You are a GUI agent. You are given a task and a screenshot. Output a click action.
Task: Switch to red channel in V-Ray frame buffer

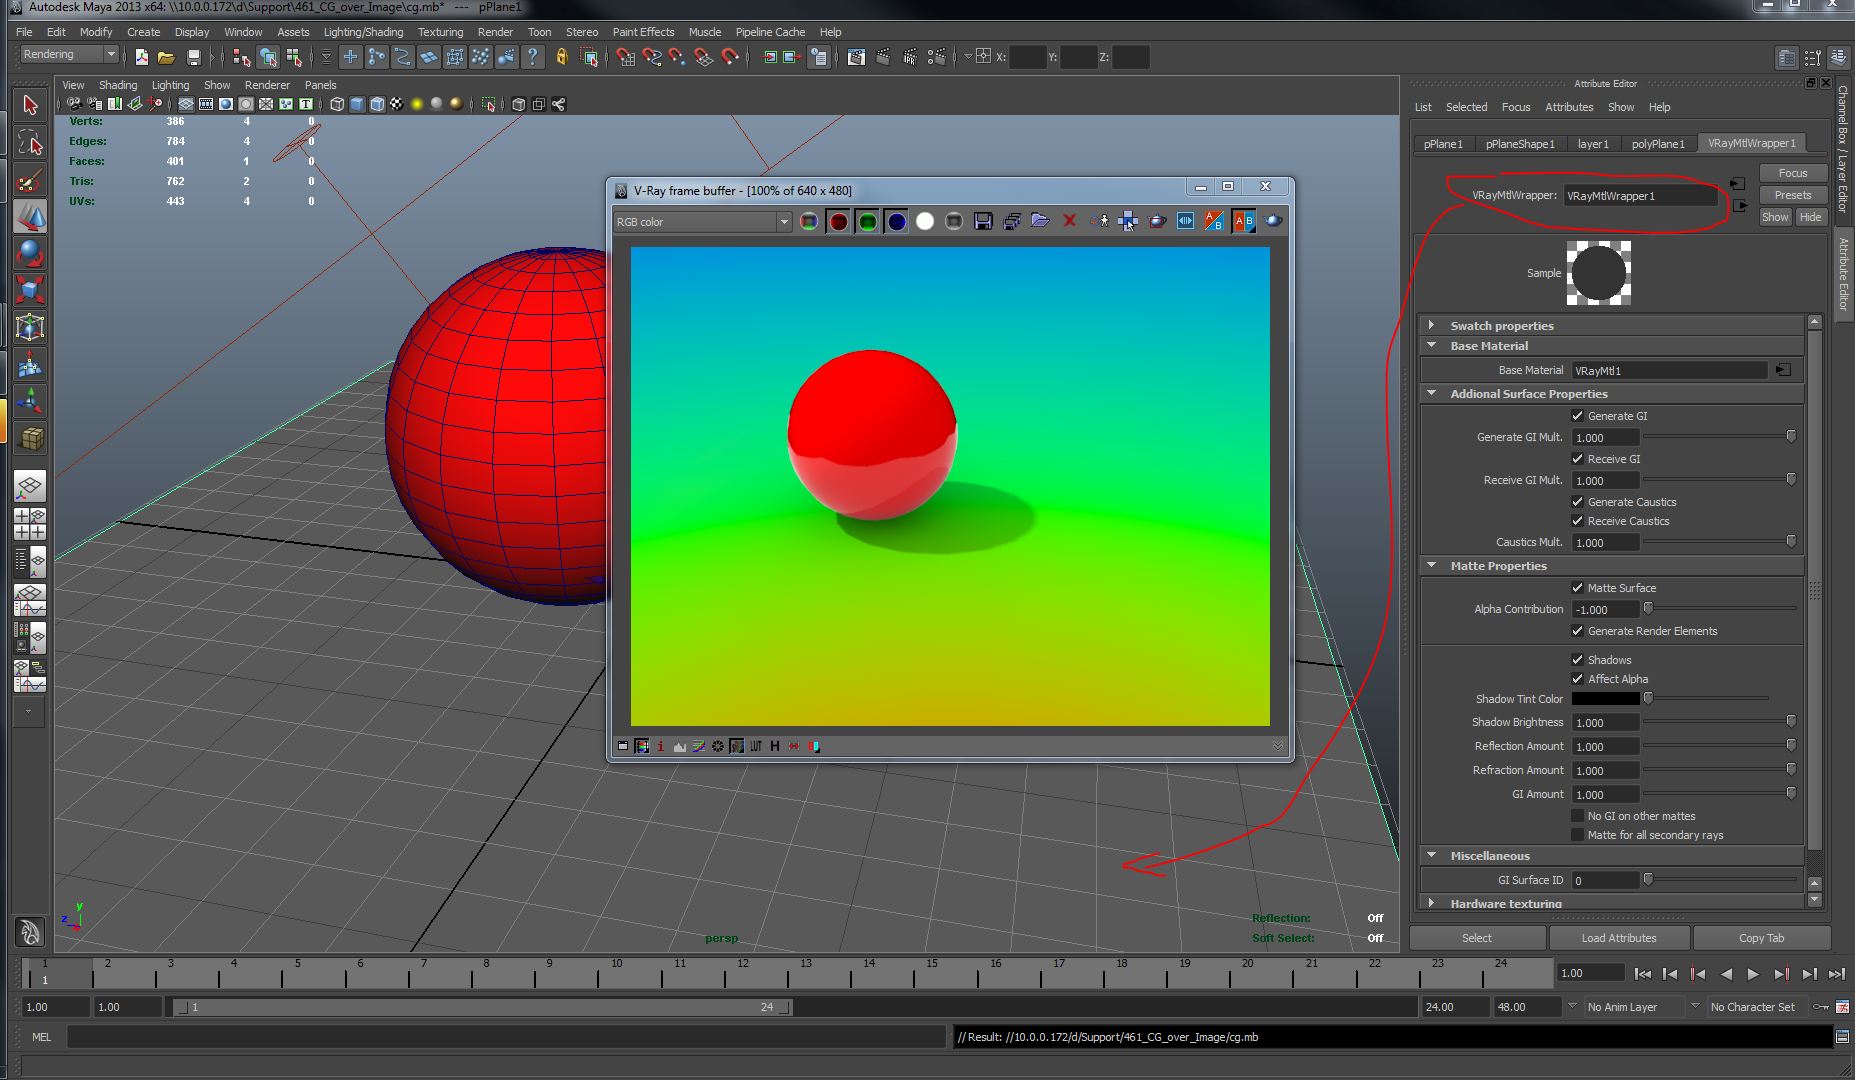click(x=838, y=221)
